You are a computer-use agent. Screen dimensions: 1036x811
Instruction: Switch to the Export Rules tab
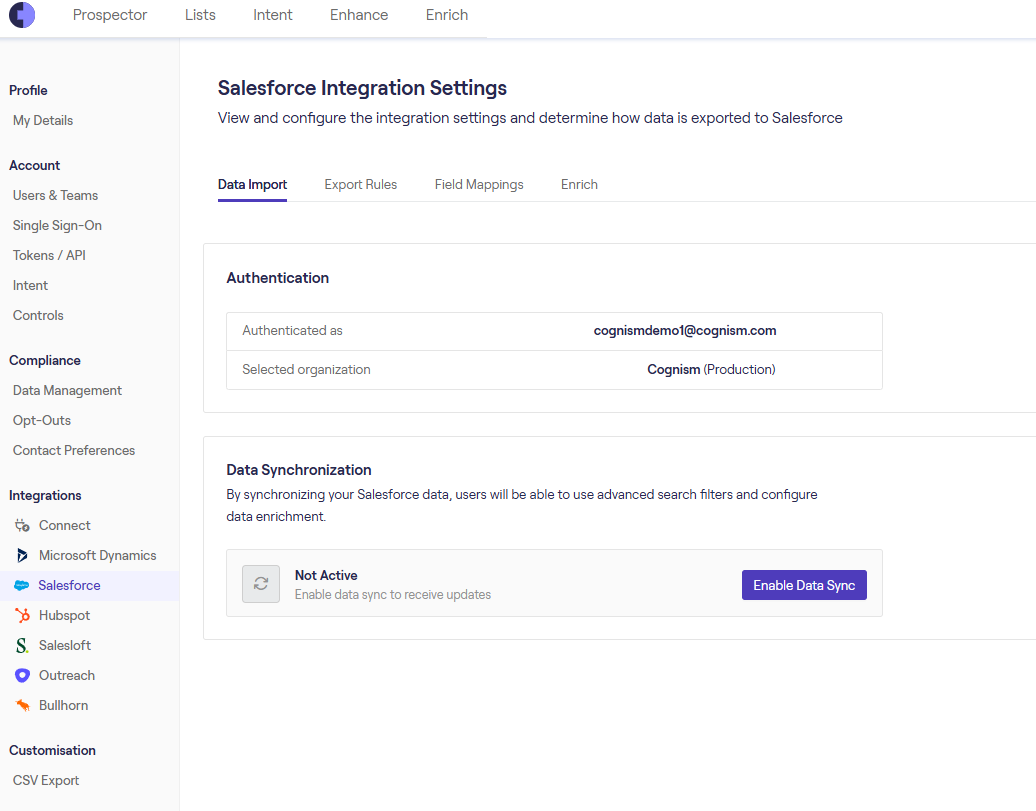coord(360,184)
